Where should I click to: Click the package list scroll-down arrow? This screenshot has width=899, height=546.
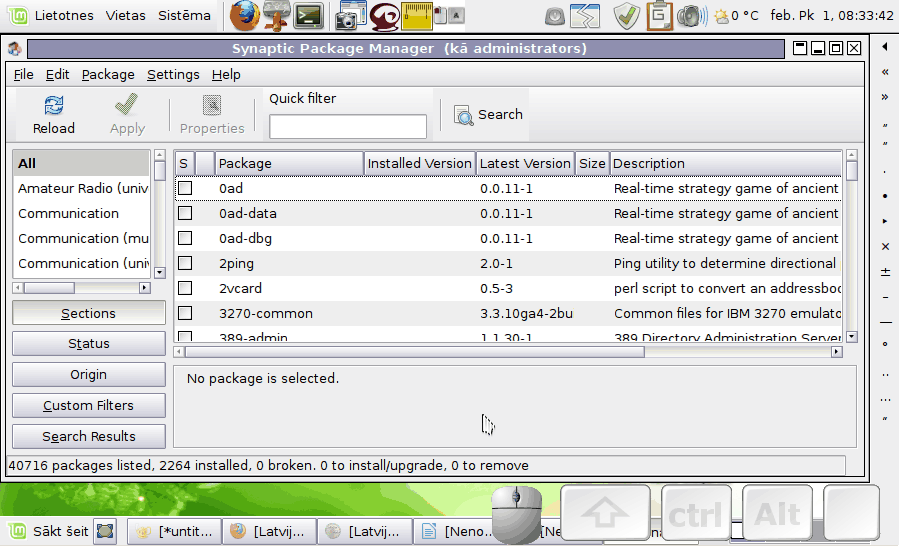852,337
